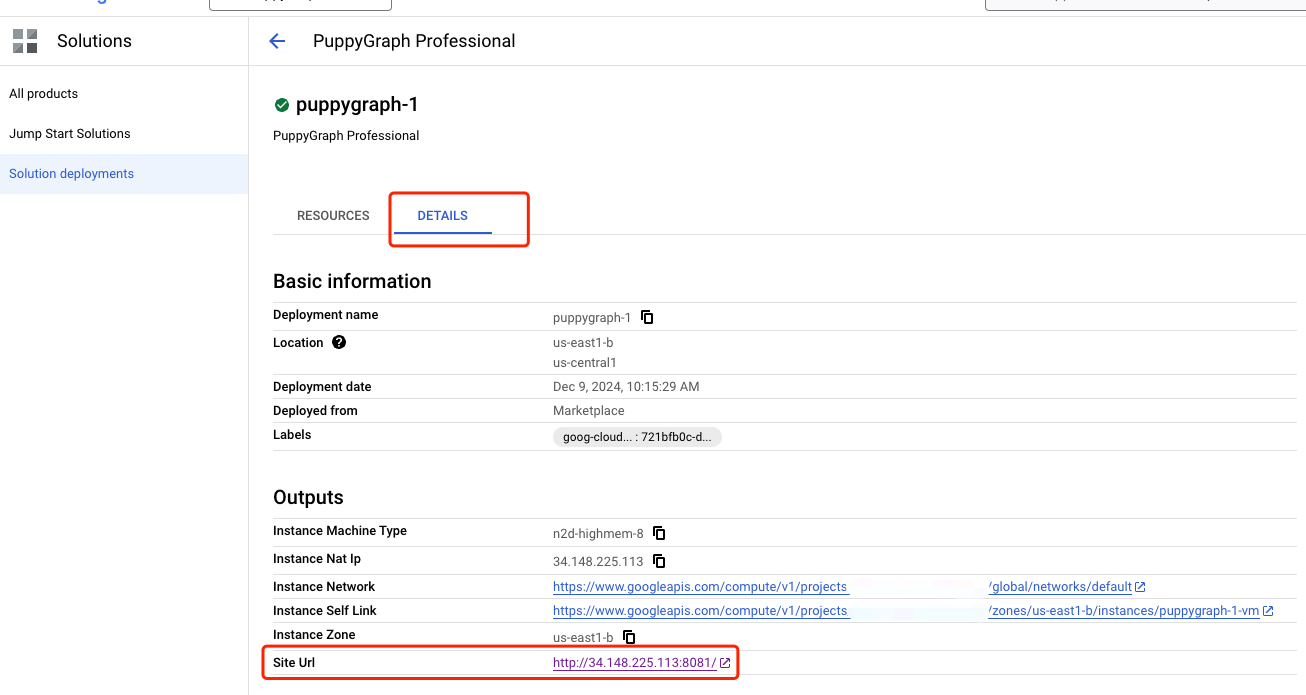Open Jump Start Solutions in sidebar
The width and height of the screenshot is (1306, 695).
(70, 134)
